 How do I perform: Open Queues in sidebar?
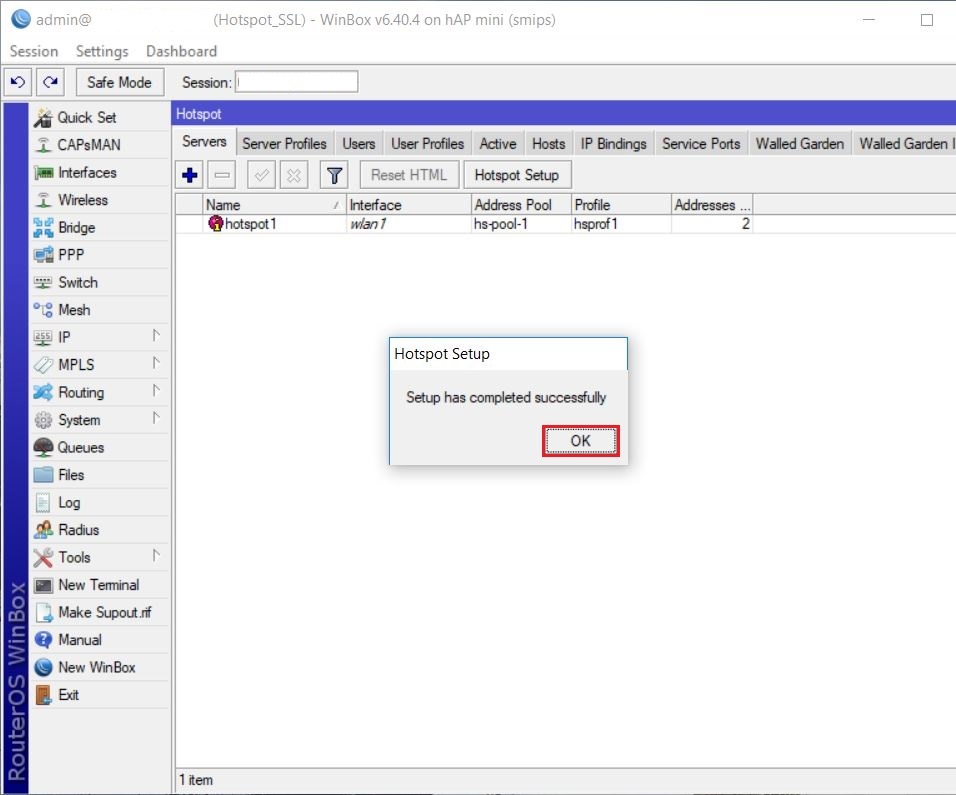(x=100, y=447)
